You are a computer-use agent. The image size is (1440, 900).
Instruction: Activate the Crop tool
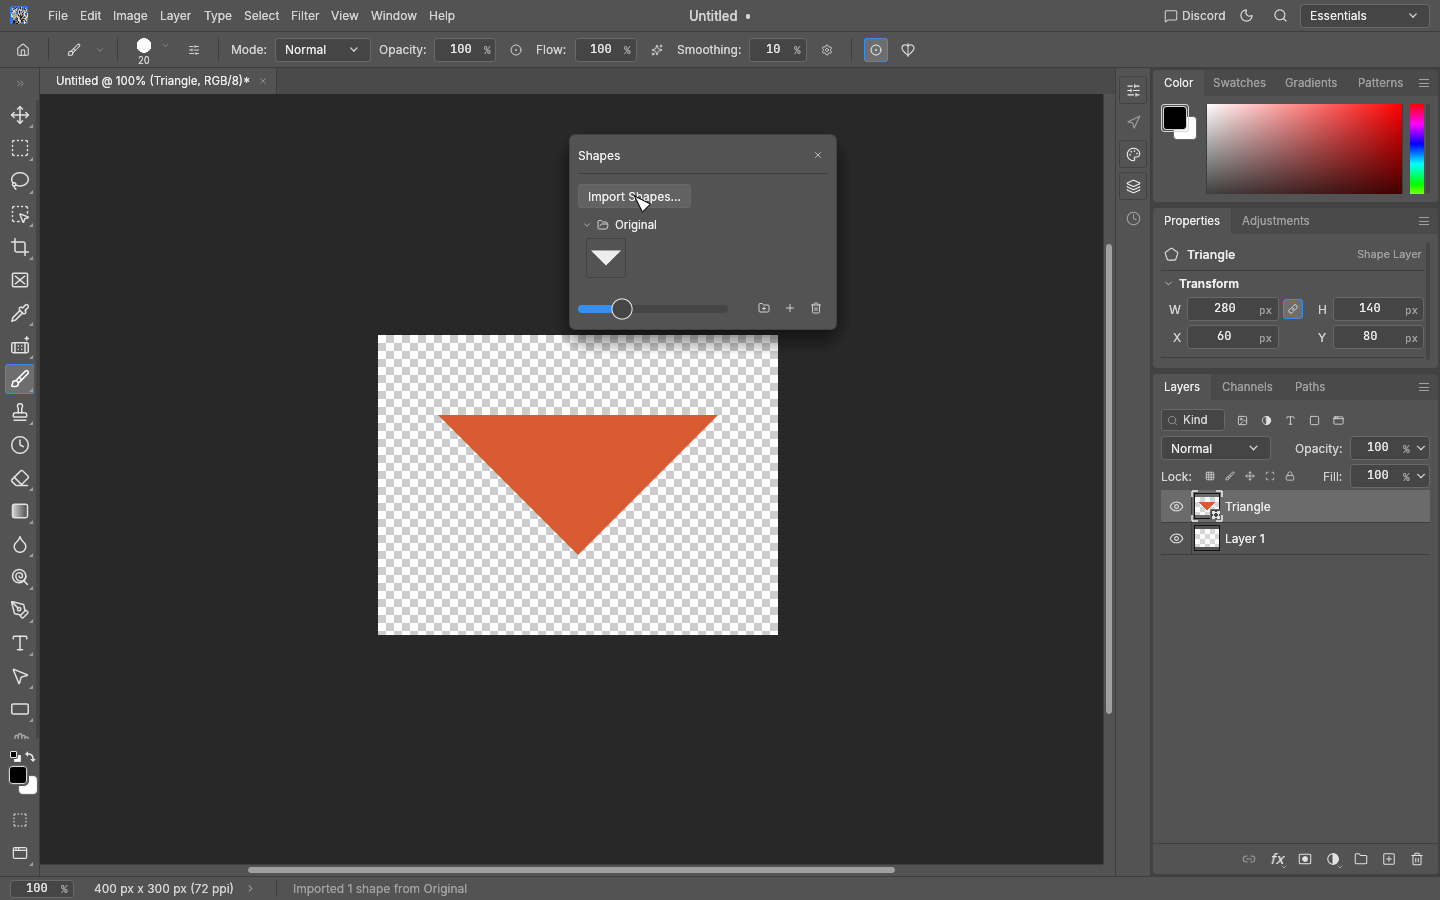pyautogui.click(x=20, y=248)
